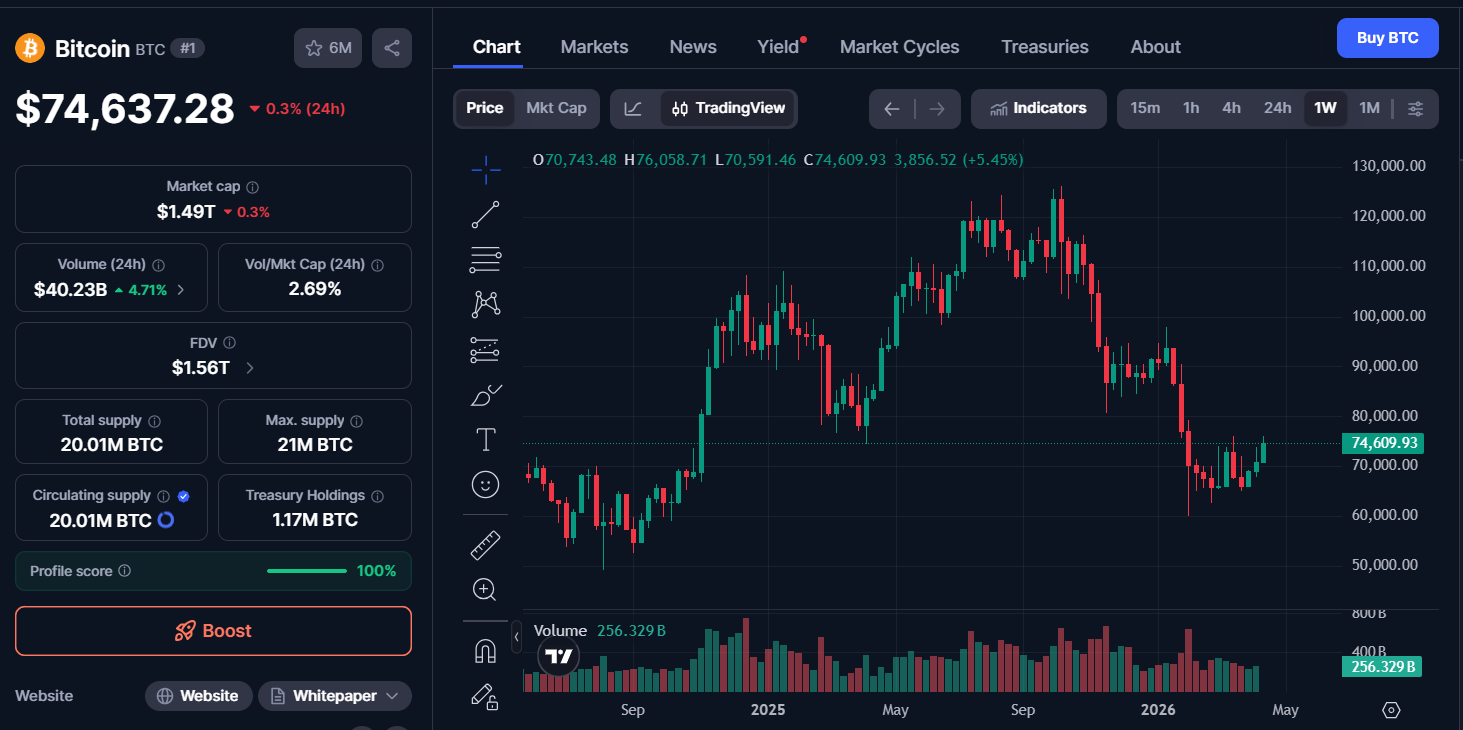This screenshot has height=730, width=1463.
Task: Click verified badge by Circulating supply
Action: click(x=183, y=496)
